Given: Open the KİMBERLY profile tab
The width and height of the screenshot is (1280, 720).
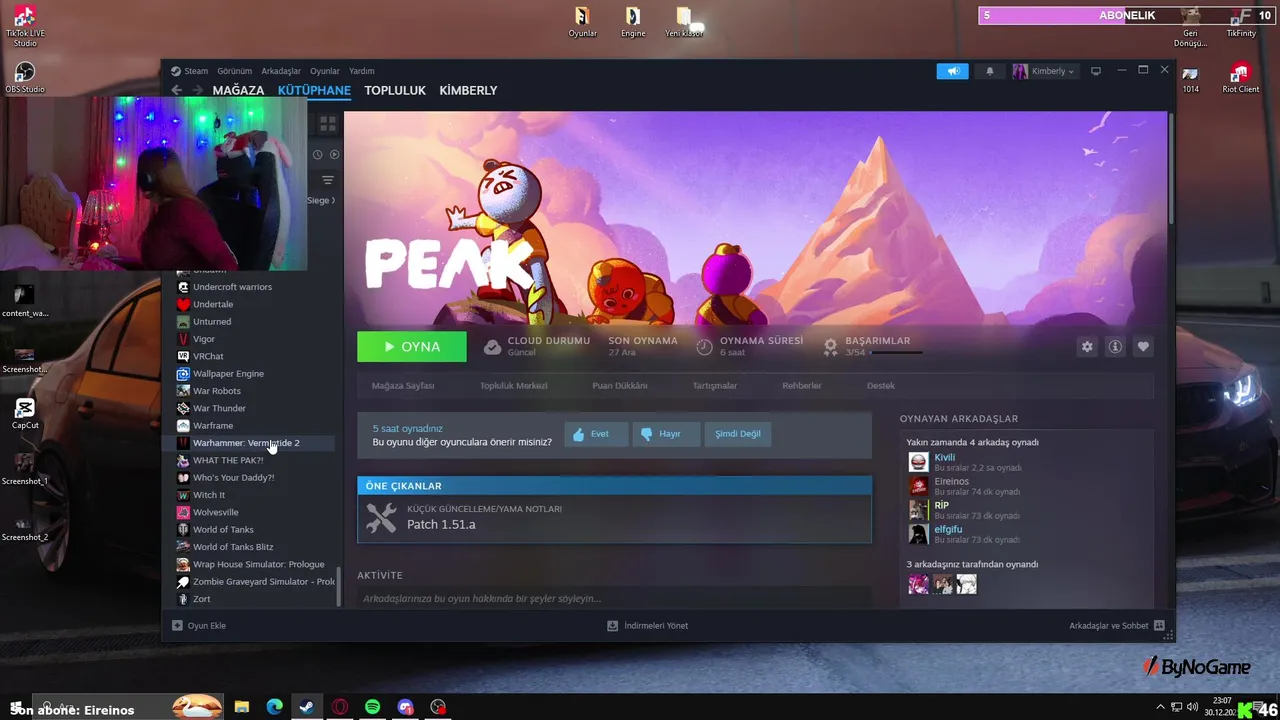Looking at the screenshot, I should (468, 90).
